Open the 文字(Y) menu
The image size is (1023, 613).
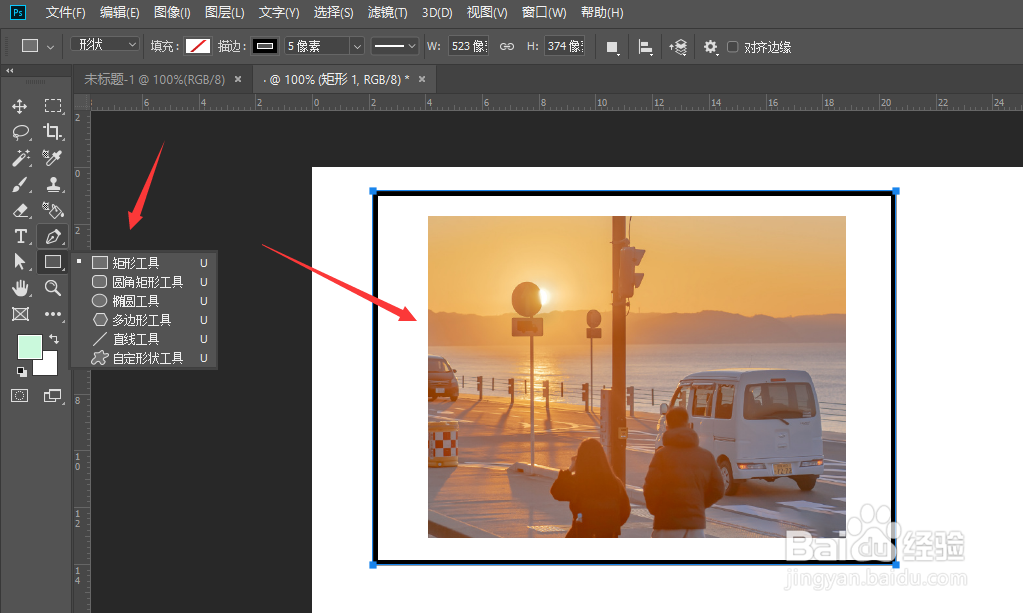pyautogui.click(x=279, y=12)
